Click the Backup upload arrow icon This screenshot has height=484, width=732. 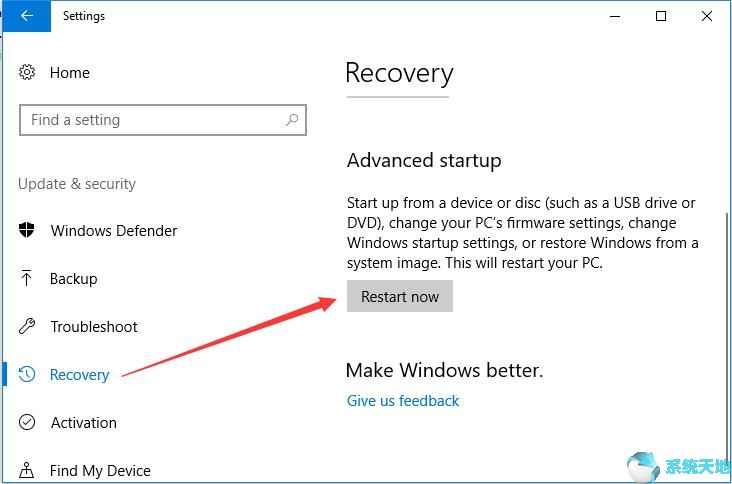[x=27, y=278]
